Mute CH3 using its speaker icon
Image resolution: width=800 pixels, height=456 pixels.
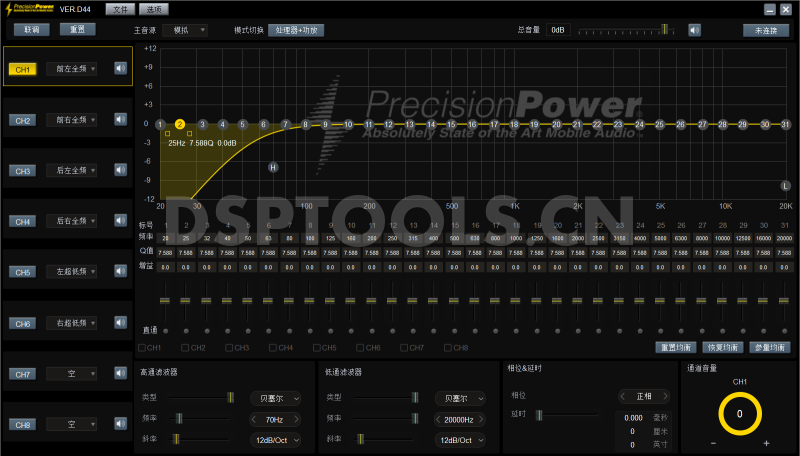(120, 171)
